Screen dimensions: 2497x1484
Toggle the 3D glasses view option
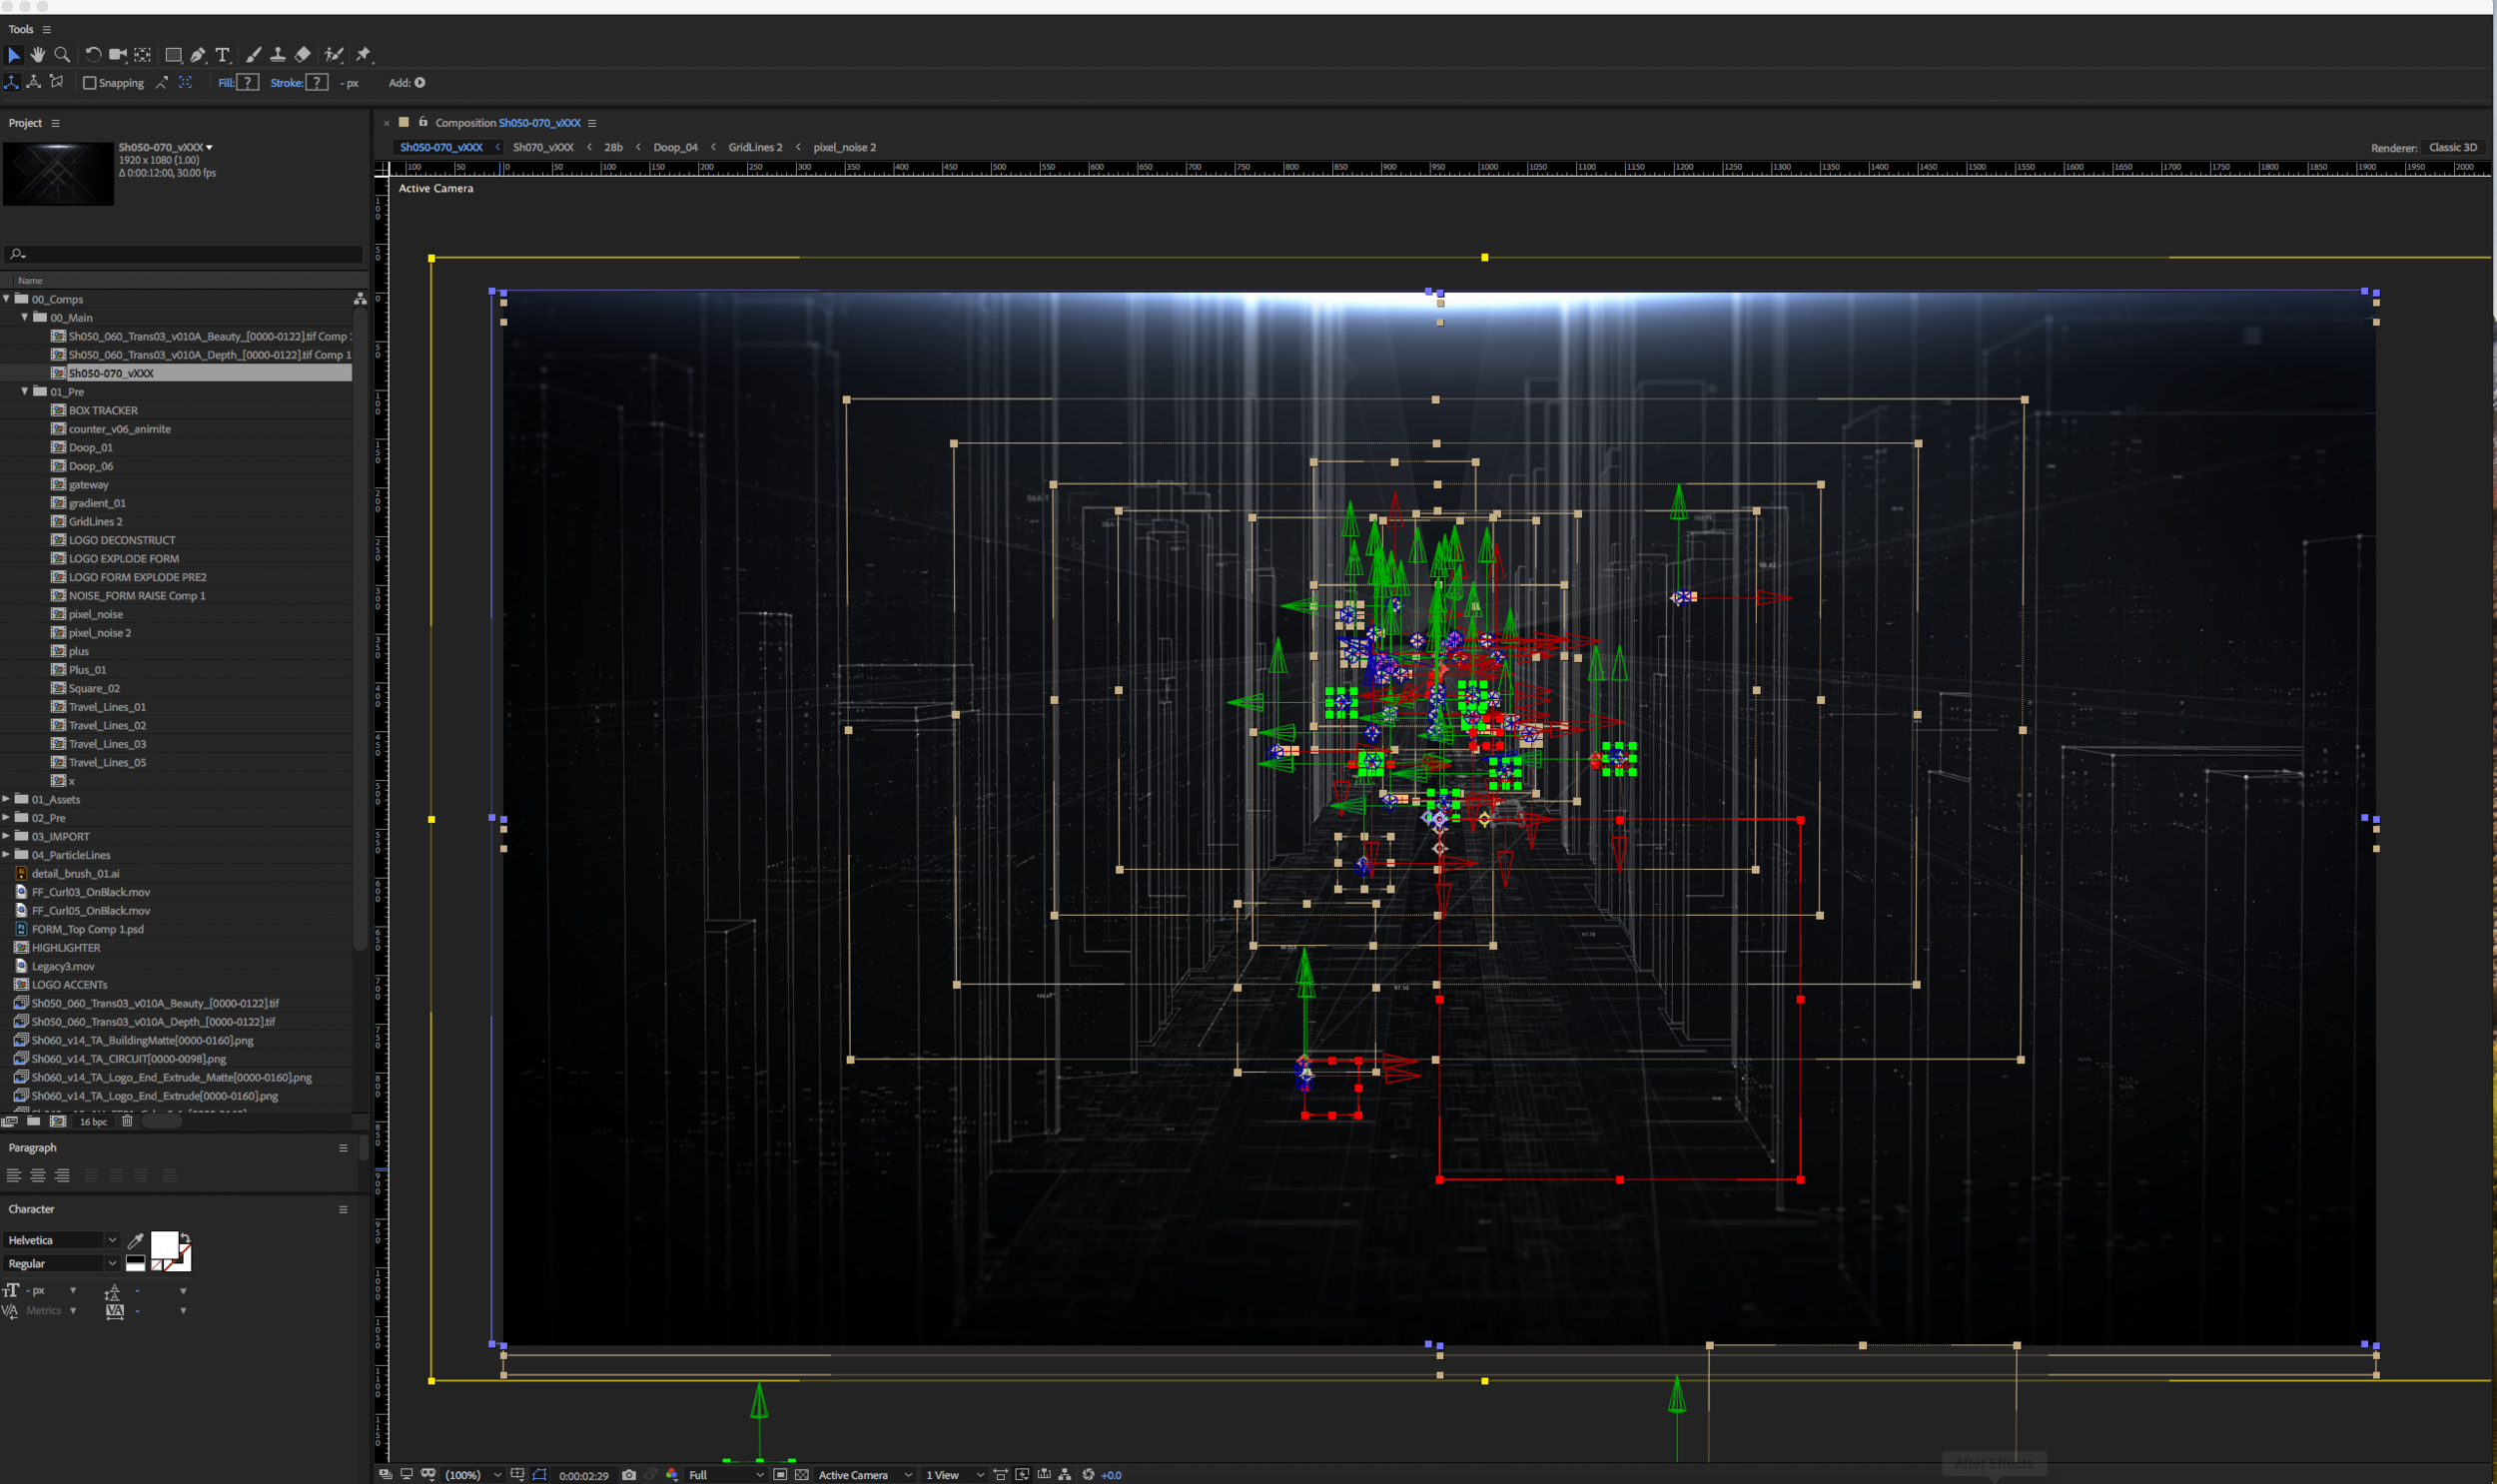click(429, 1475)
